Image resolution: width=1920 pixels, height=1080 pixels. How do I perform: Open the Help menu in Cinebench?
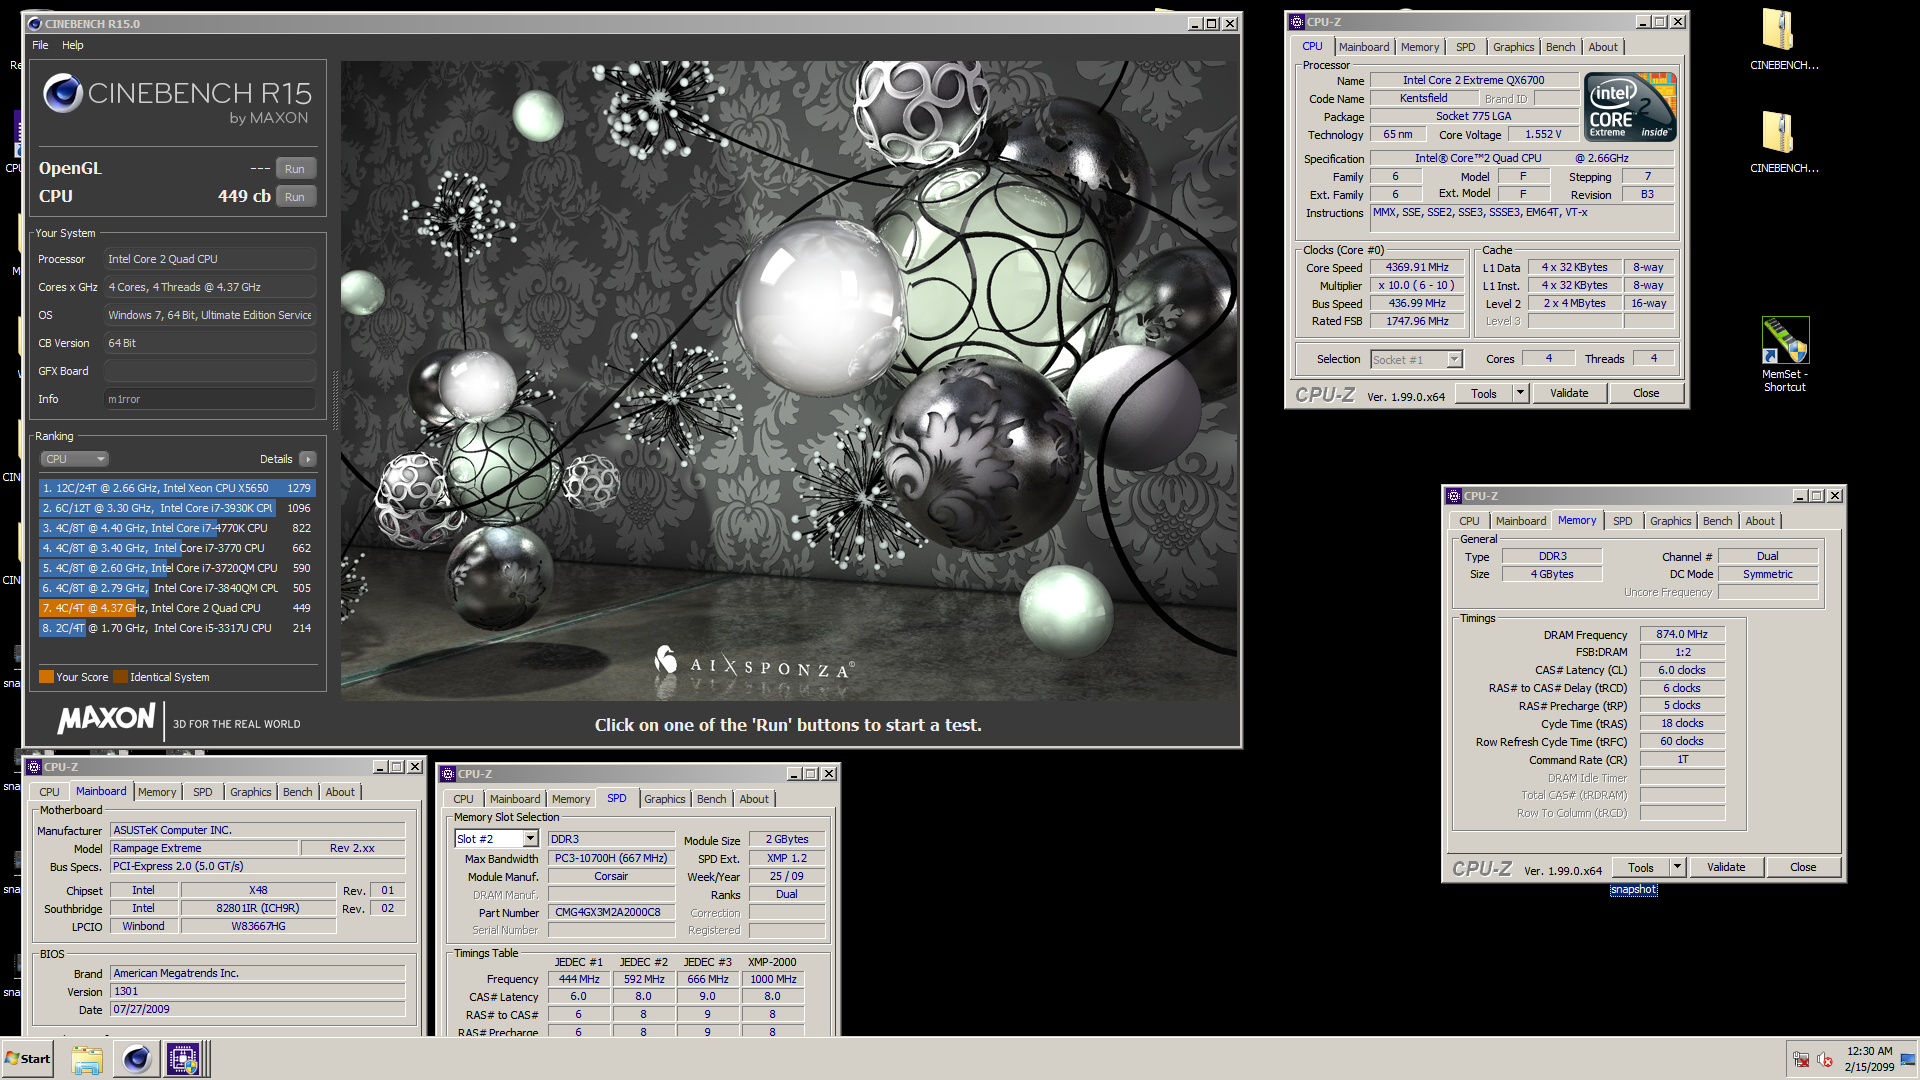(73, 45)
